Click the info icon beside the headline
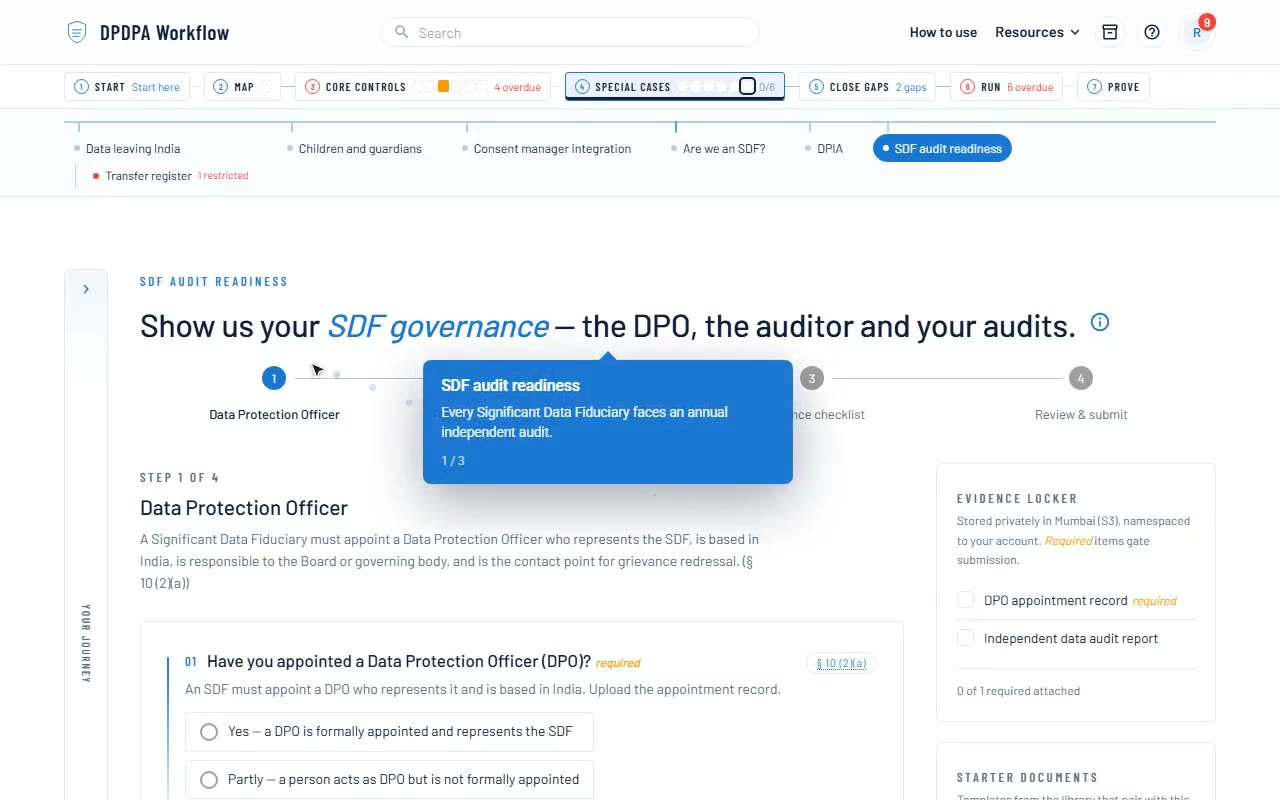Viewport: 1280px width, 800px height. tap(1100, 322)
